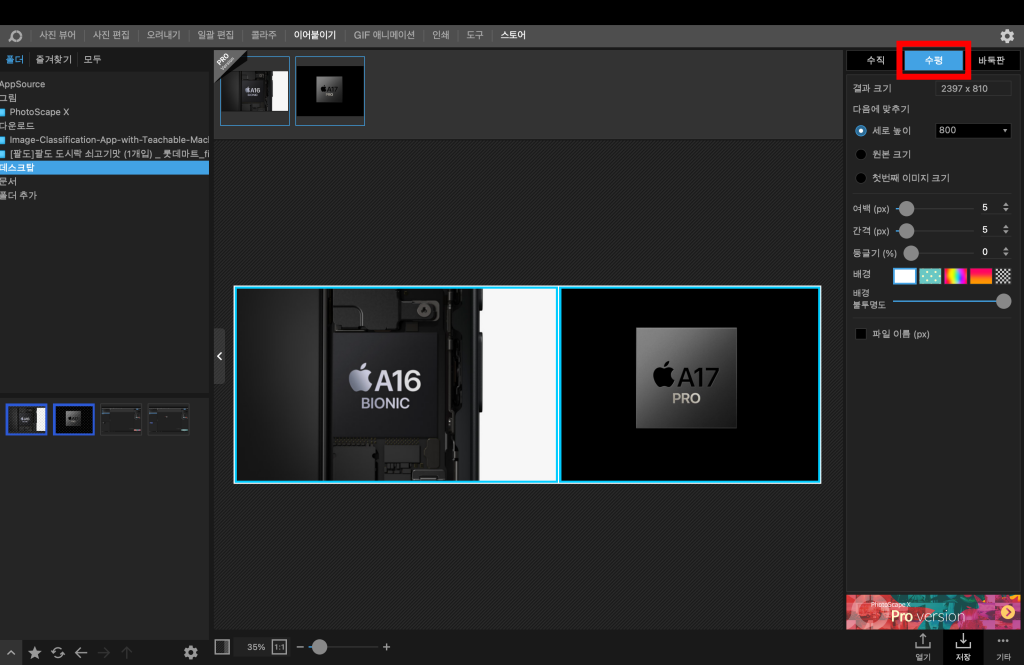This screenshot has height=665, width=1024.
Task: Choose the dotted pattern background swatch
Action: pos(930,276)
